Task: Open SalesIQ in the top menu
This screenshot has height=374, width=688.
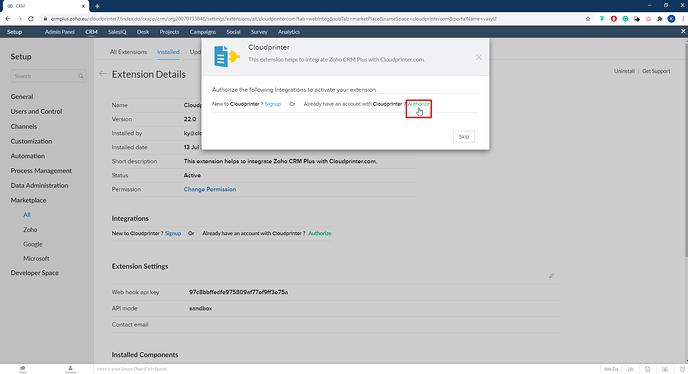Action: (x=117, y=32)
